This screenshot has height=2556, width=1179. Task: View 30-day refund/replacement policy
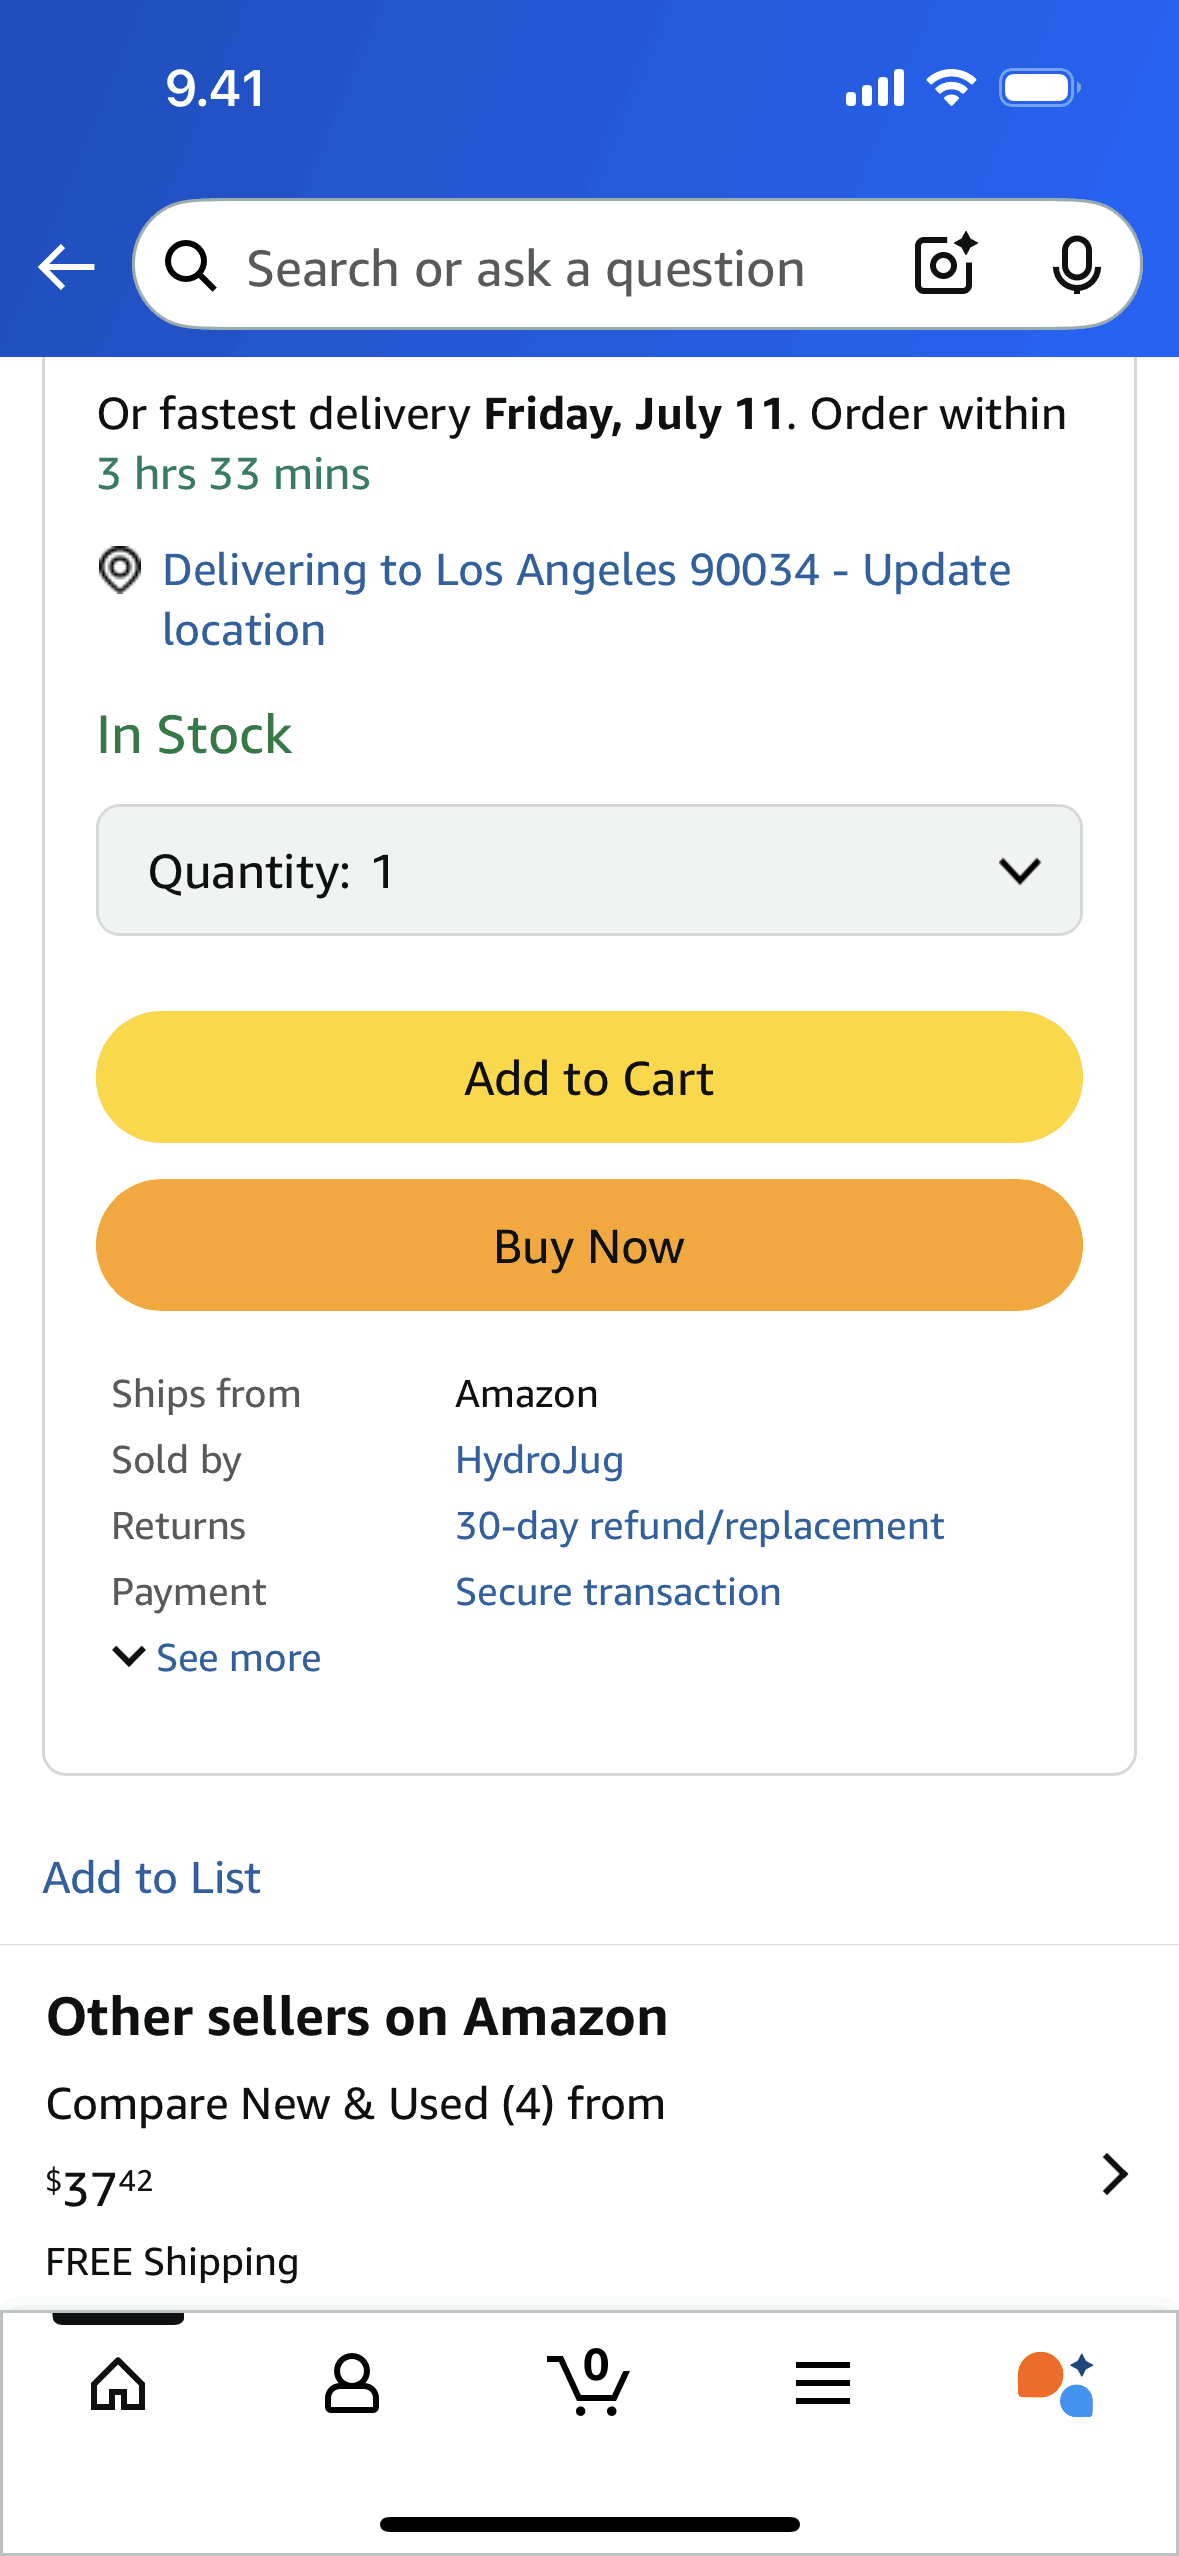[699, 1526]
